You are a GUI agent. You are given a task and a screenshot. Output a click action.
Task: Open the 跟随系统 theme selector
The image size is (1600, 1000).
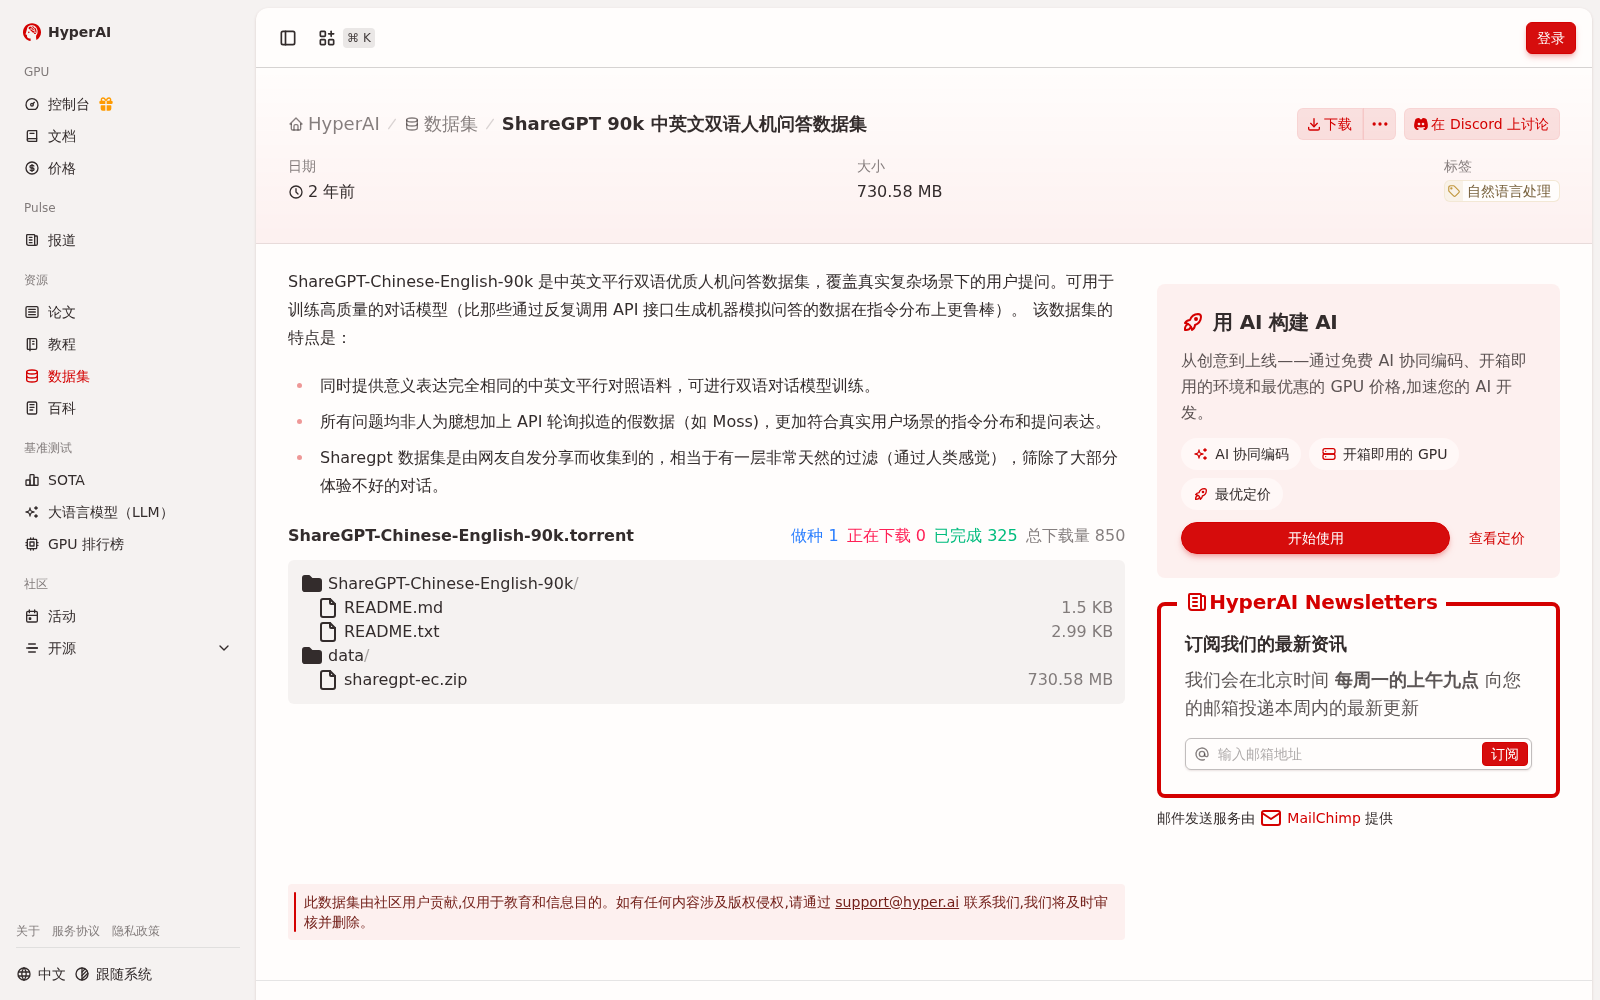(x=114, y=974)
